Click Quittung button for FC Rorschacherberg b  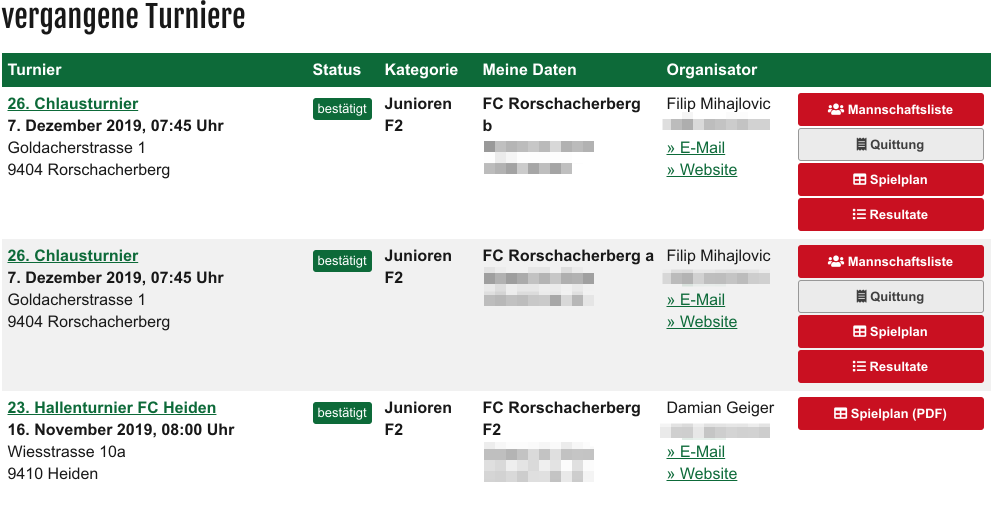pyautogui.click(x=890, y=145)
